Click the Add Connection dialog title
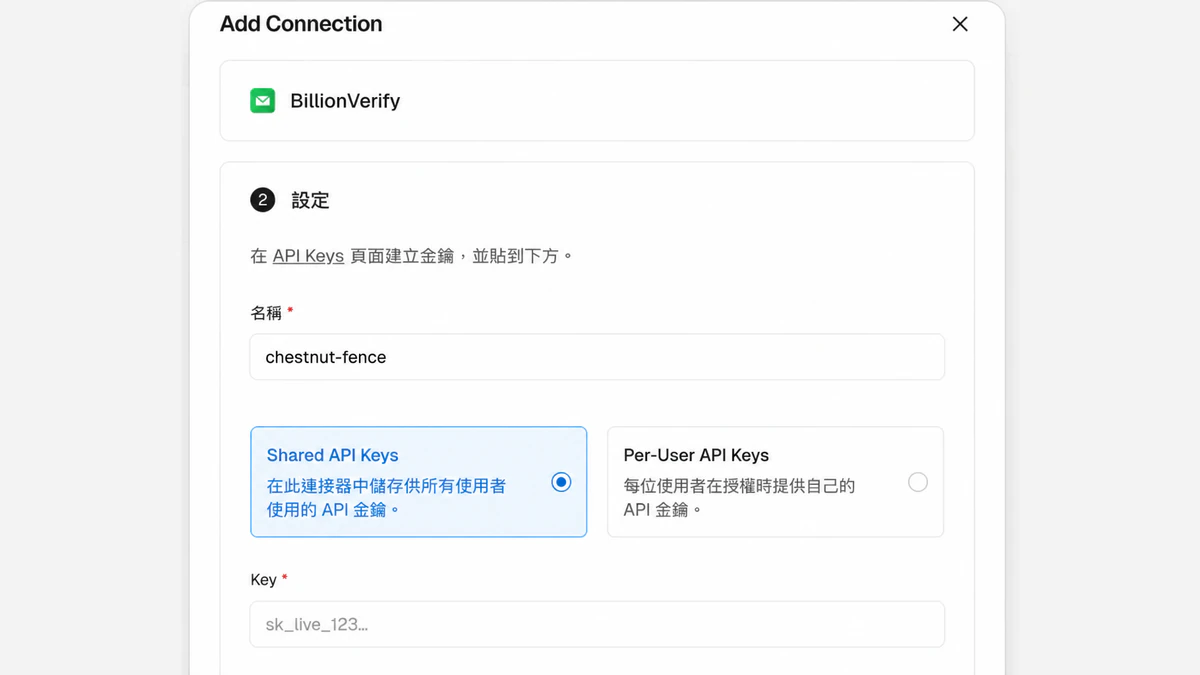This screenshot has width=1200, height=675. tap(301, 24)
